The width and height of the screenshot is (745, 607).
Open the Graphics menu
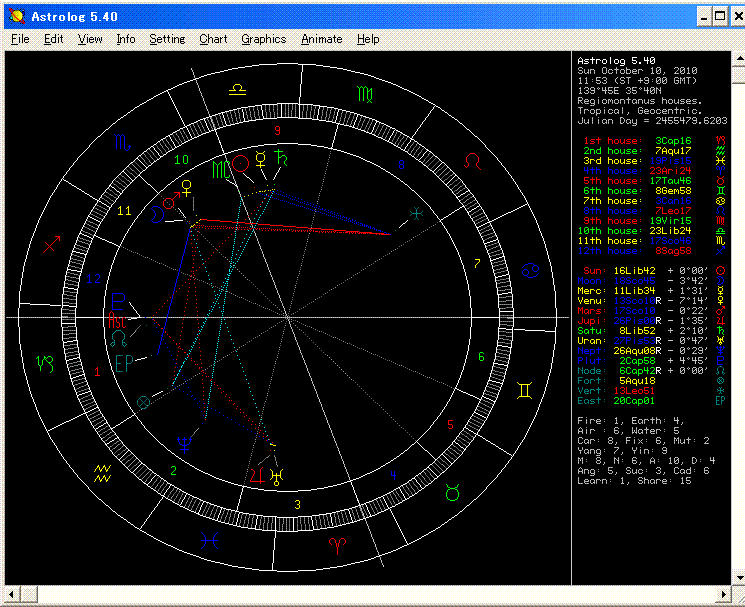[x=263, y=39]
